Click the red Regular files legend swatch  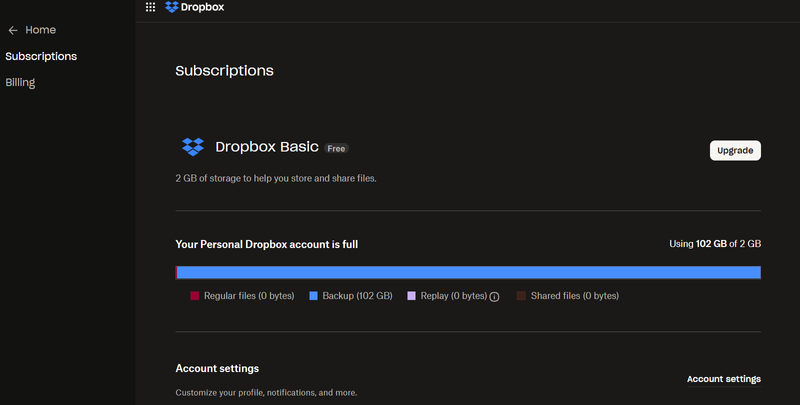point(195,296)
